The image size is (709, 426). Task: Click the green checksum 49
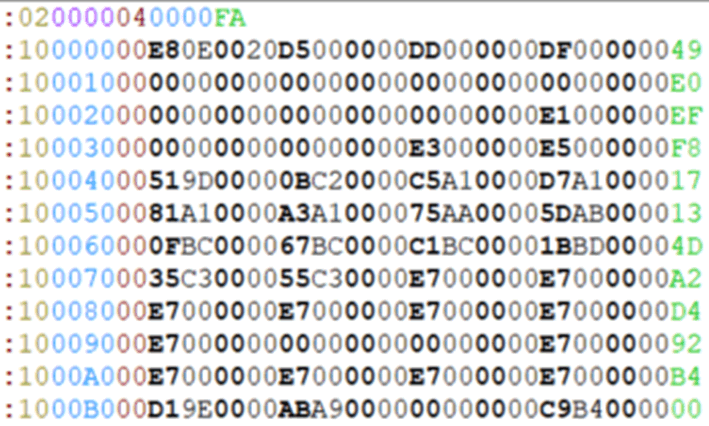tap(686, 51)
